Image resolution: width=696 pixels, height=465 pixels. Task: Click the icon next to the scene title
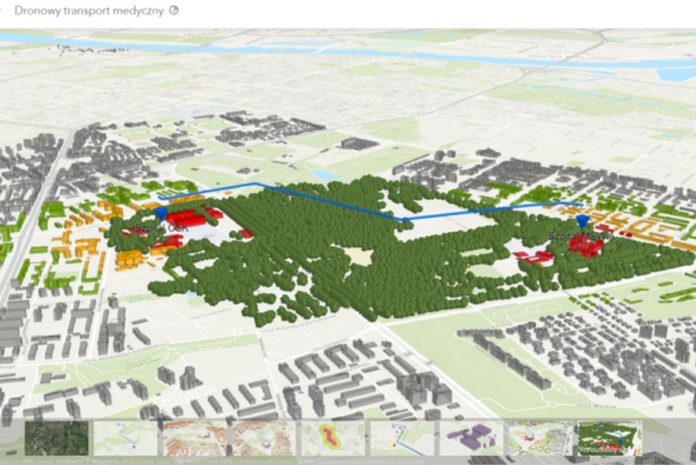coord(175,10)
